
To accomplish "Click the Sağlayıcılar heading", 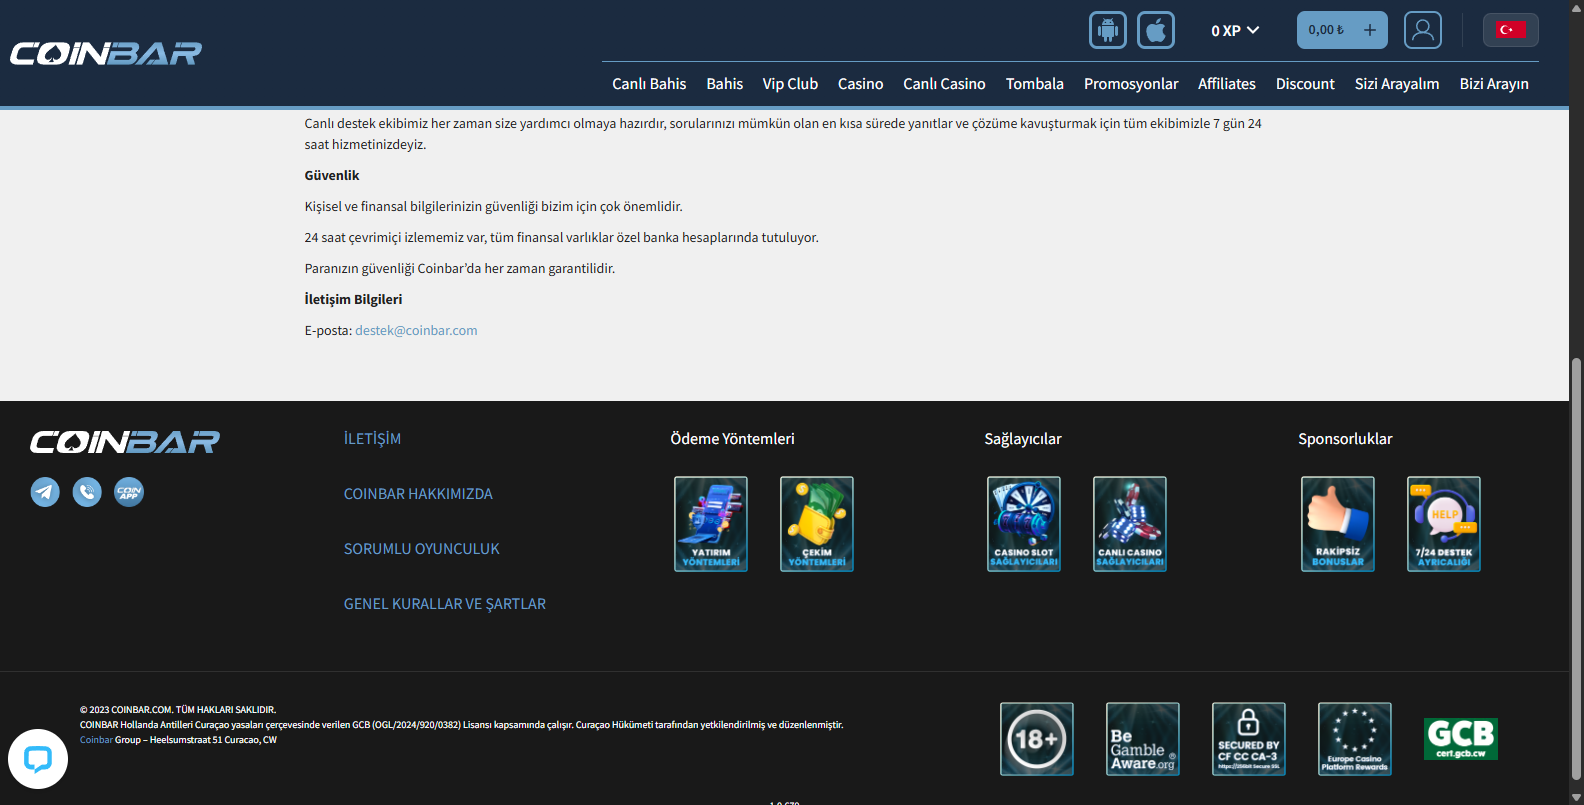I will [x=1023, y=439].
